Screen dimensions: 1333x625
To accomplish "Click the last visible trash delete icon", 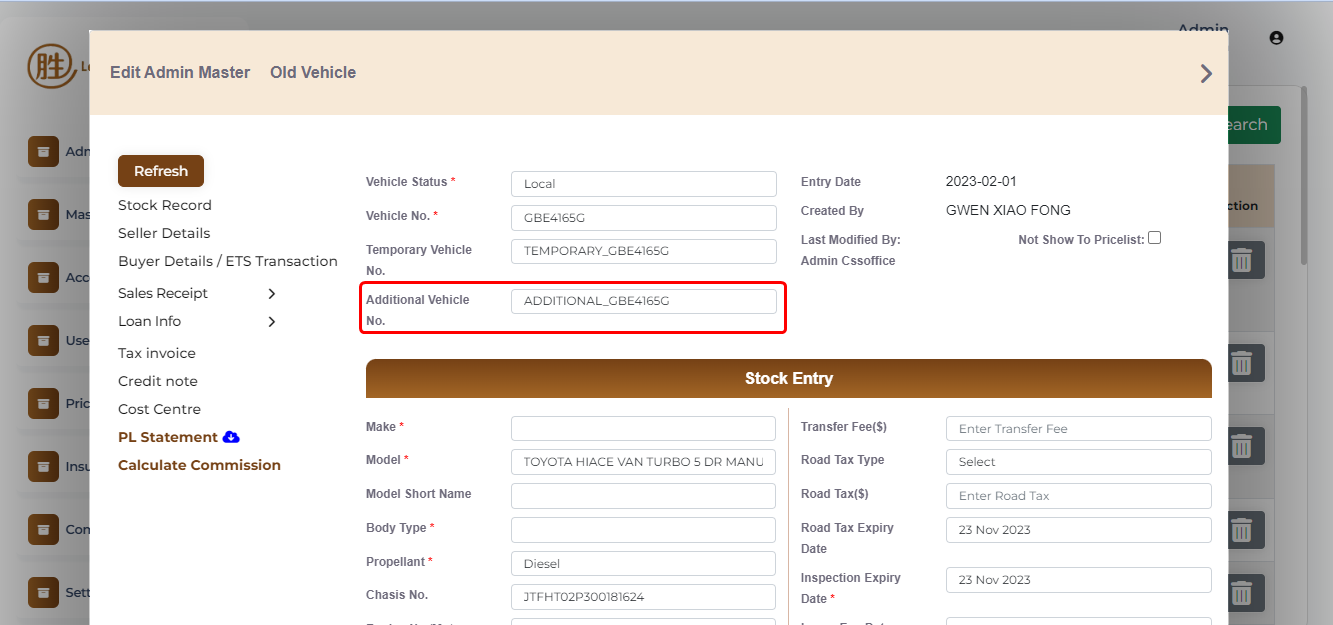I will (x=1241, y=594).
